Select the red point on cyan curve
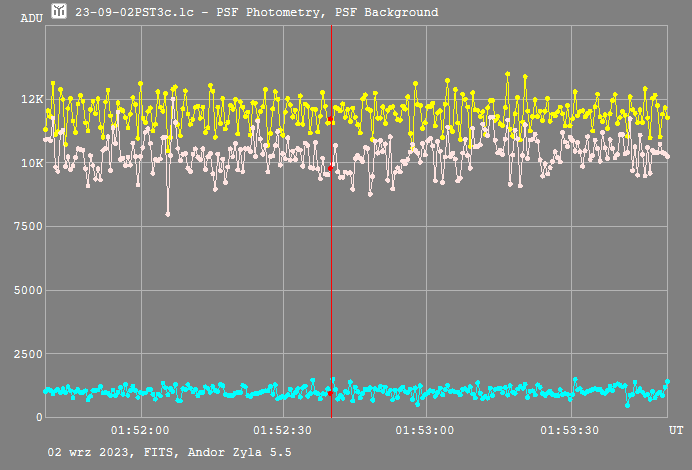The height and width of the screenshot is (470, 692). tap(330, 393)
